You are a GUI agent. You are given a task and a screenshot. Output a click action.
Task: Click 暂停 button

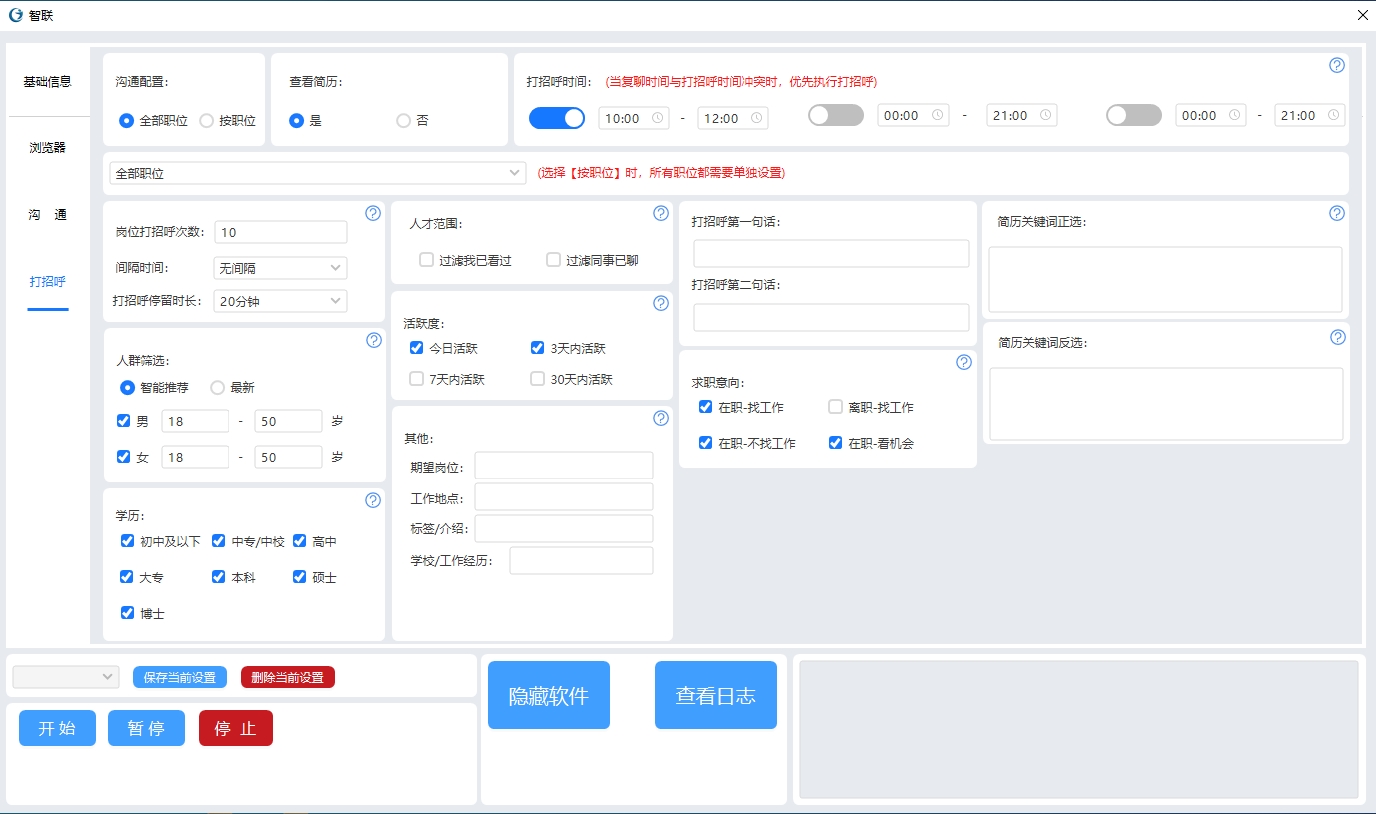click(146, 728)
